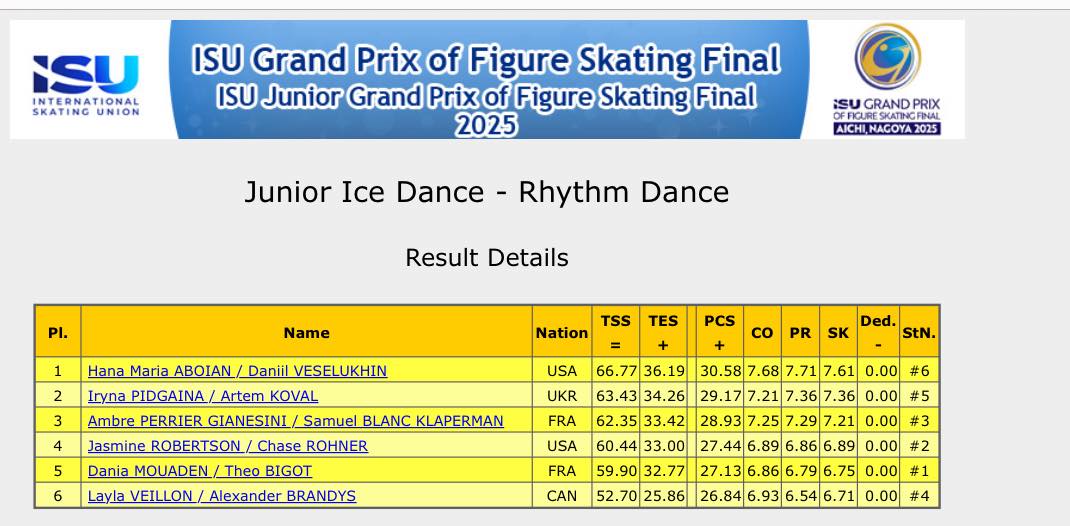Click the TSS column header

[616, 332]
